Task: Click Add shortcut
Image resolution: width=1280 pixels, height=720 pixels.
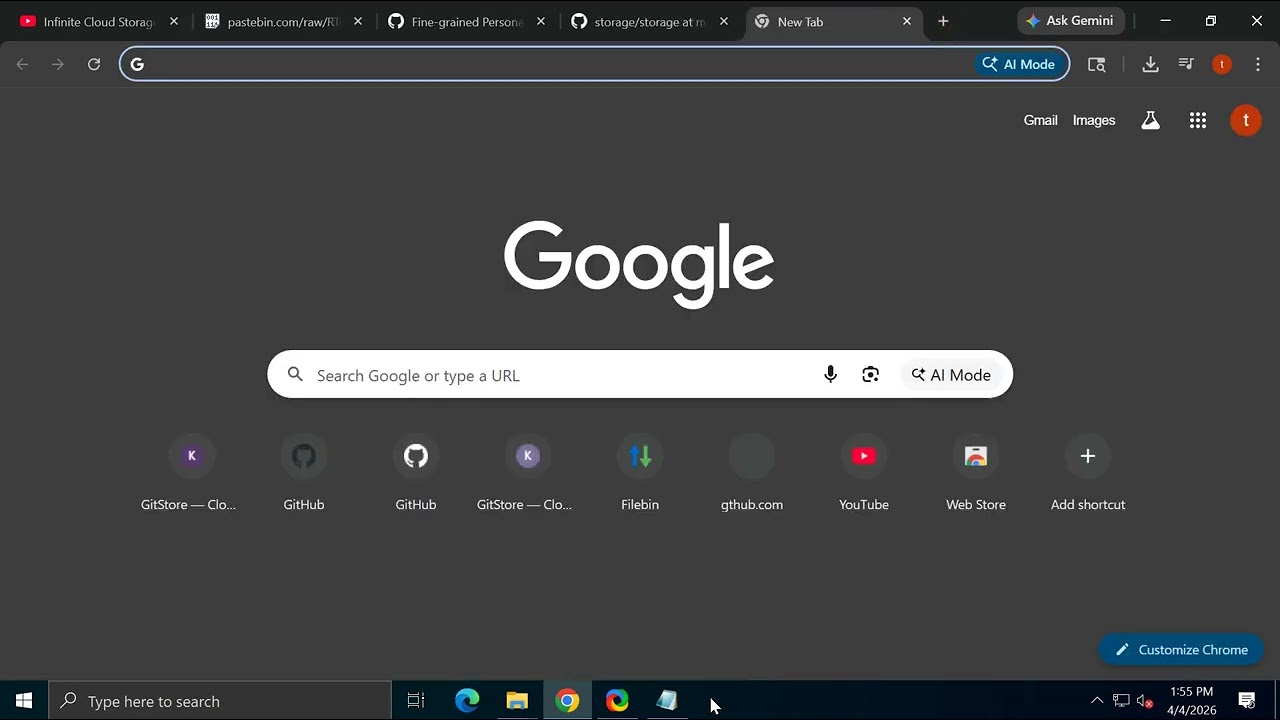Action: (x=1088, y=473)
